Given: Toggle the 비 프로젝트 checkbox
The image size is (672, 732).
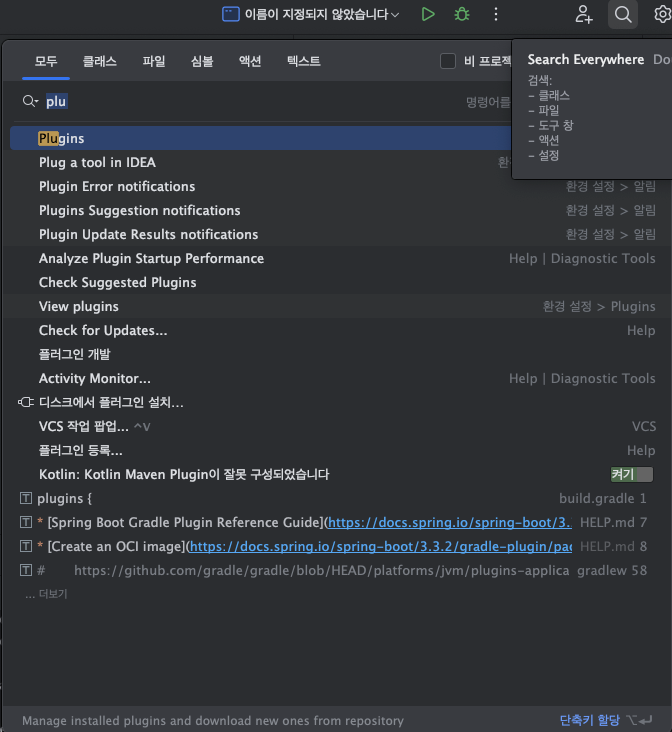Looking at the screenshot, I should click(x=448, y=61).
